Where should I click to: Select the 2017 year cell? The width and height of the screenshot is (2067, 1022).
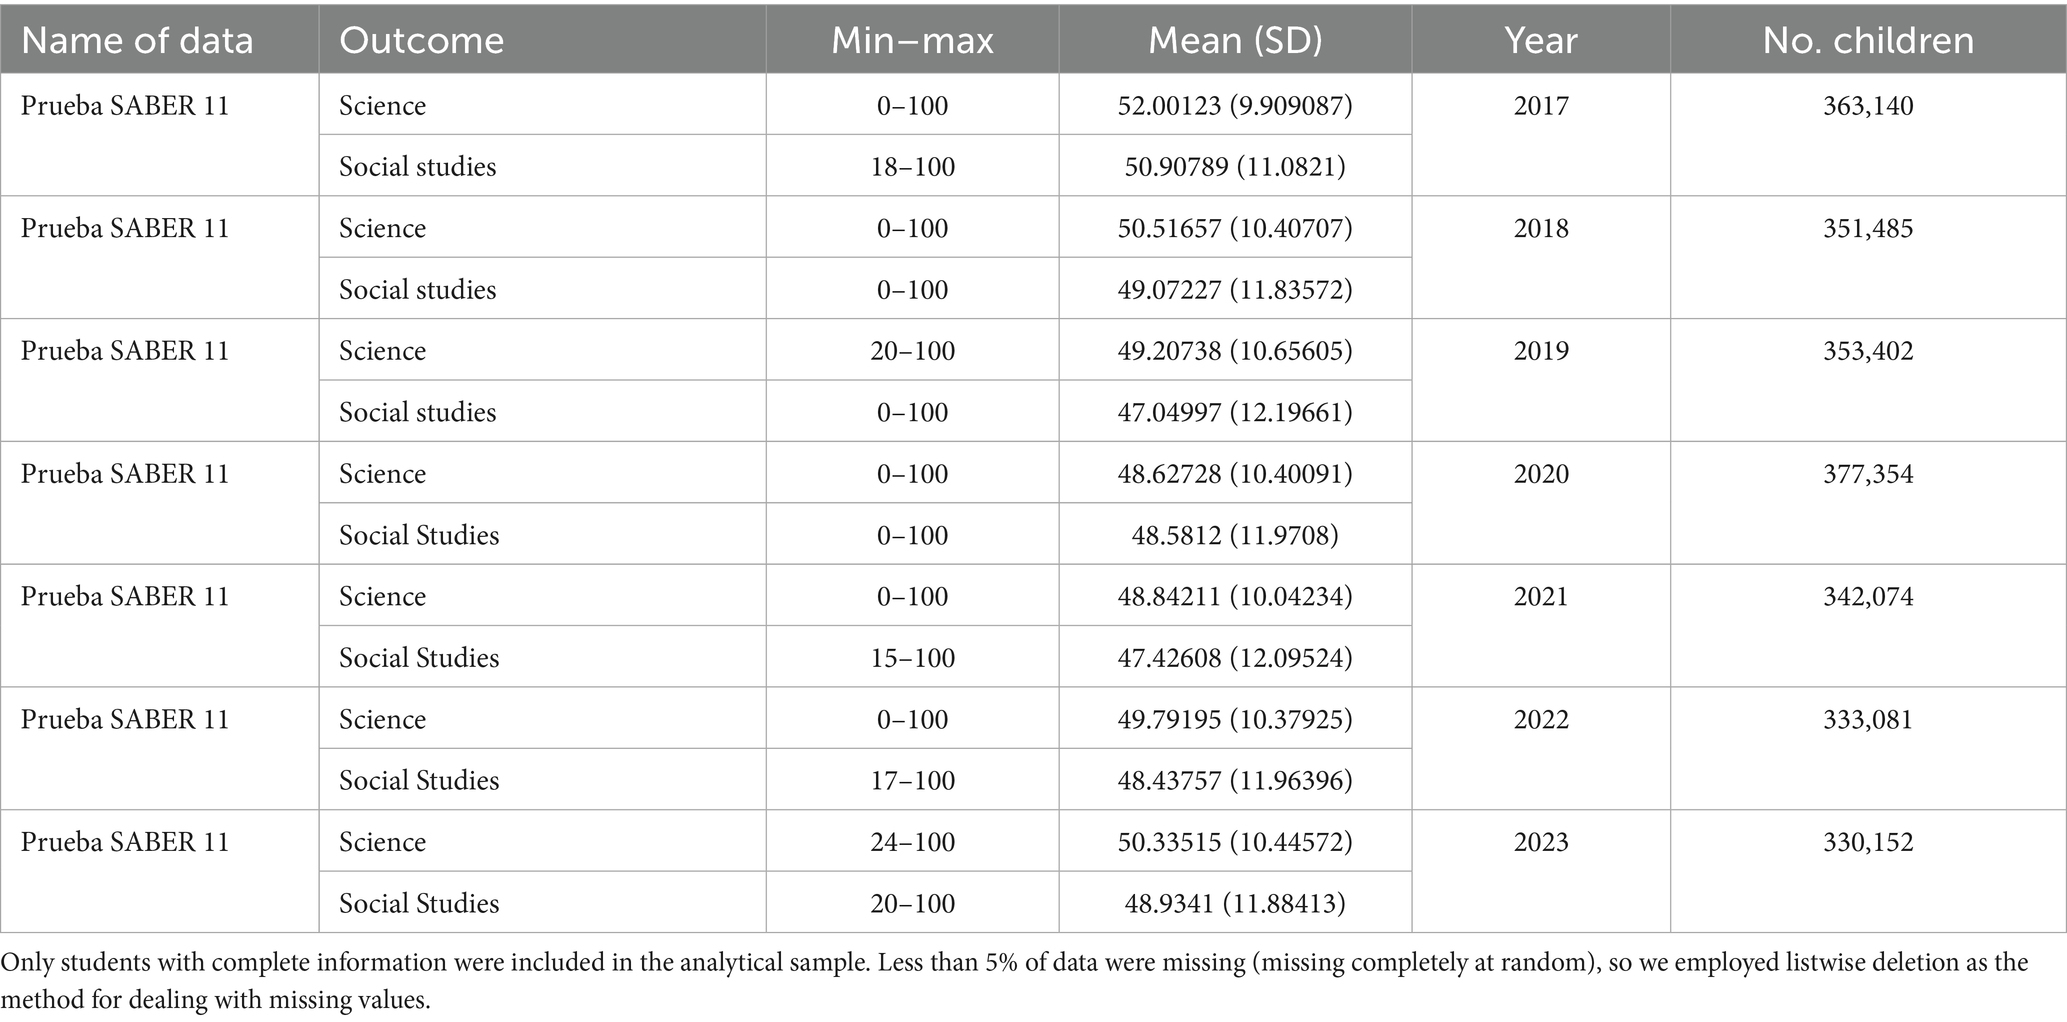pos(1540,106)
